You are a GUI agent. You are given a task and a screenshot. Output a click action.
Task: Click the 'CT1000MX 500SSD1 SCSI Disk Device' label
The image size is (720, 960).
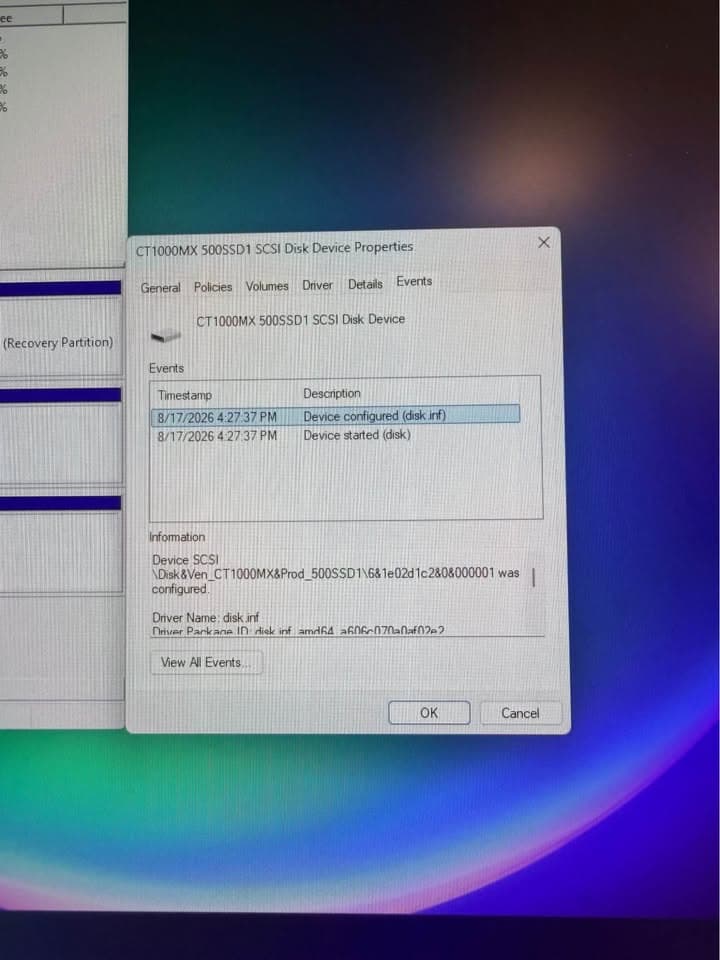tap(301, 320)
